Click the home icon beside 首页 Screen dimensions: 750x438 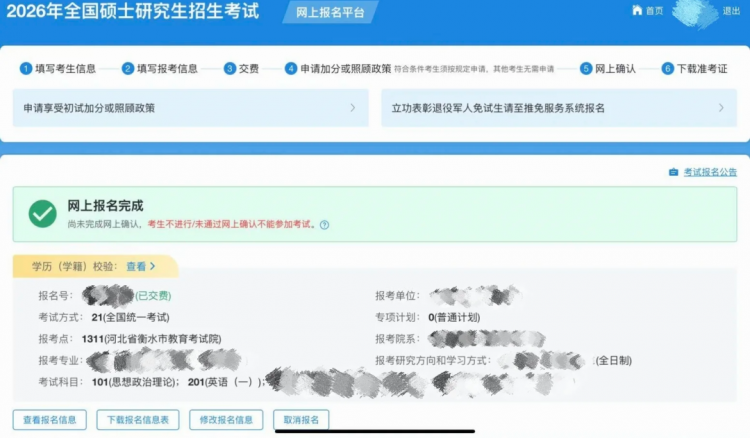636,11
